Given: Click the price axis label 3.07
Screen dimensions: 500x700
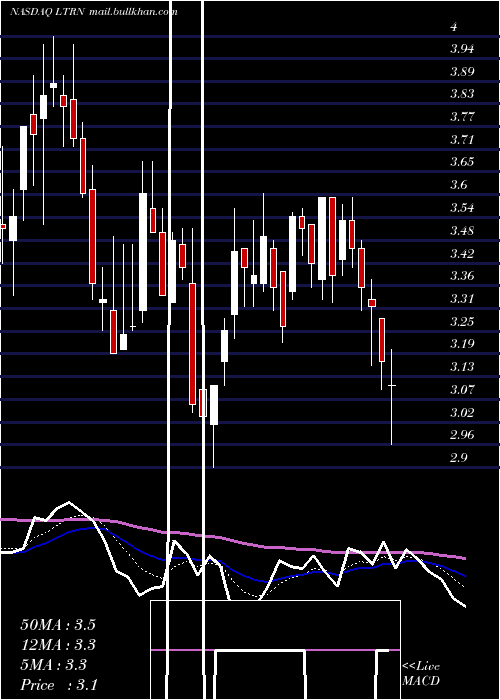Looking at the screenshot, I should (462, 390).
